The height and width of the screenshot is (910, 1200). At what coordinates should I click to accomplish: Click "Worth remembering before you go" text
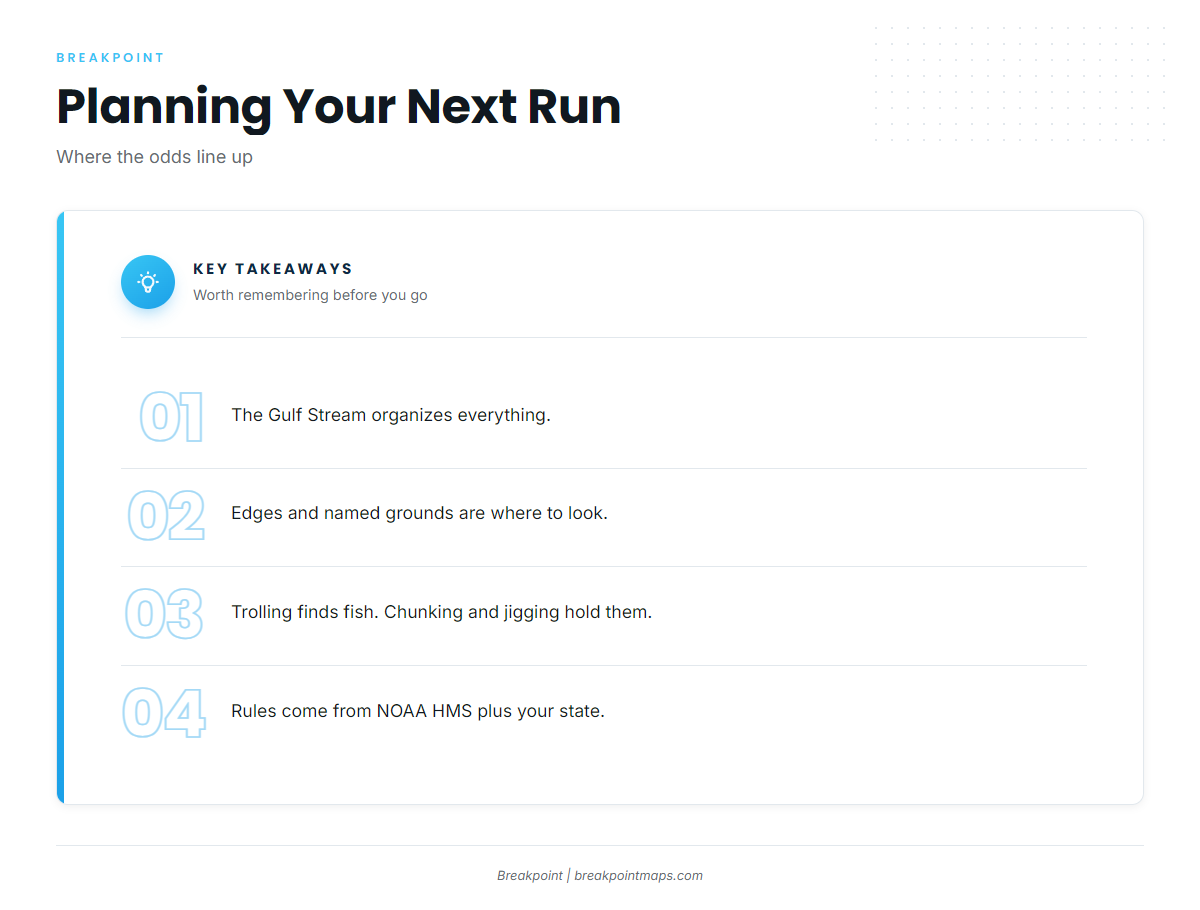tap(310, 295)
